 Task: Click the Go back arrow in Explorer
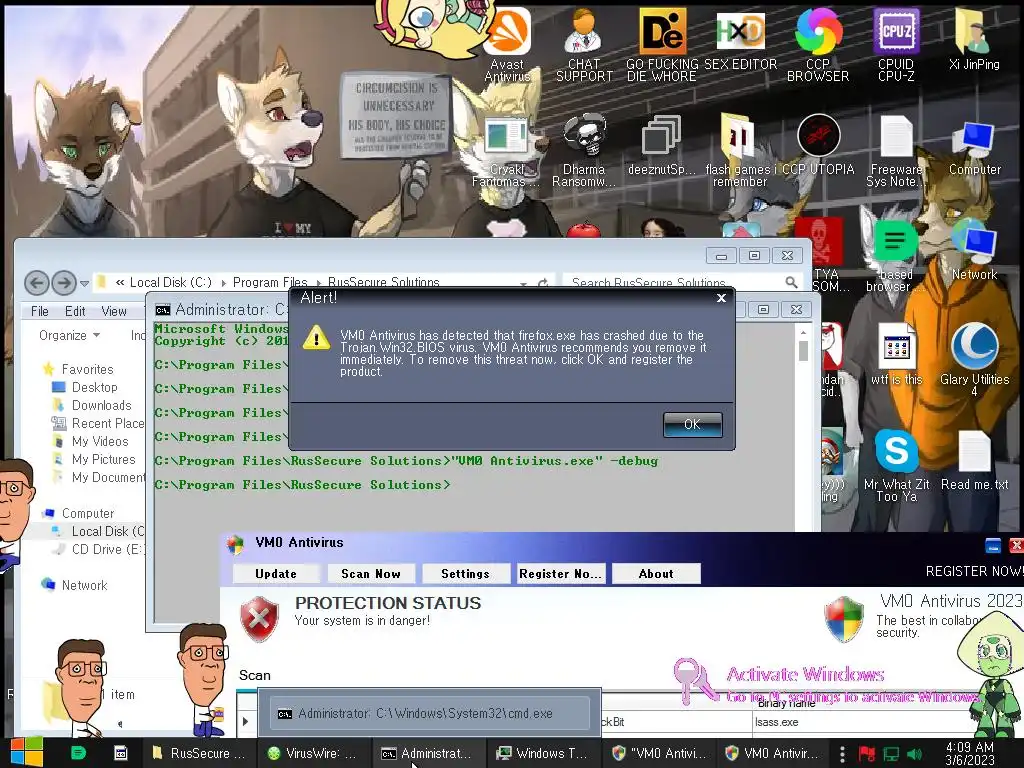coord(37,283)
